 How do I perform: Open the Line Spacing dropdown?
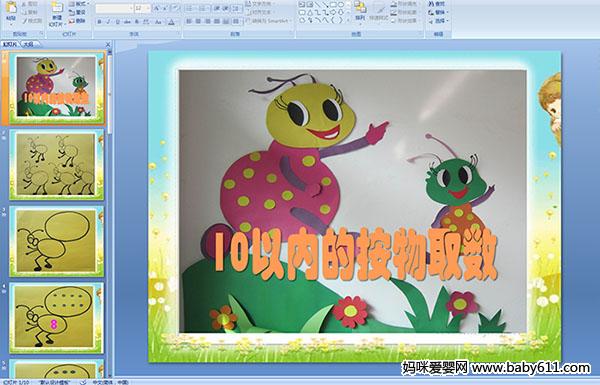pos(237,8)
